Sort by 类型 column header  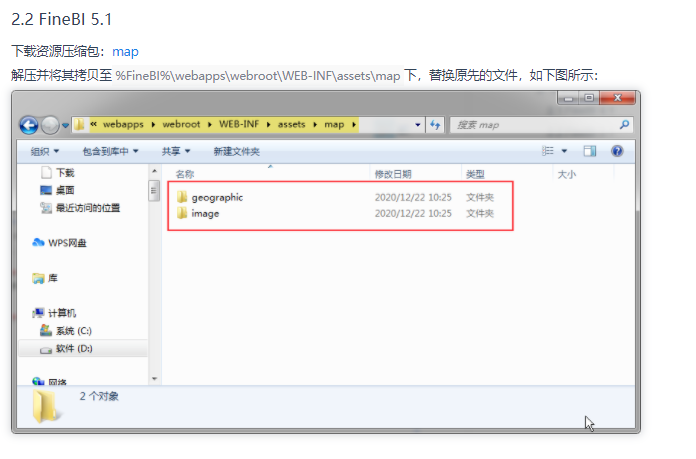(475, 174)
